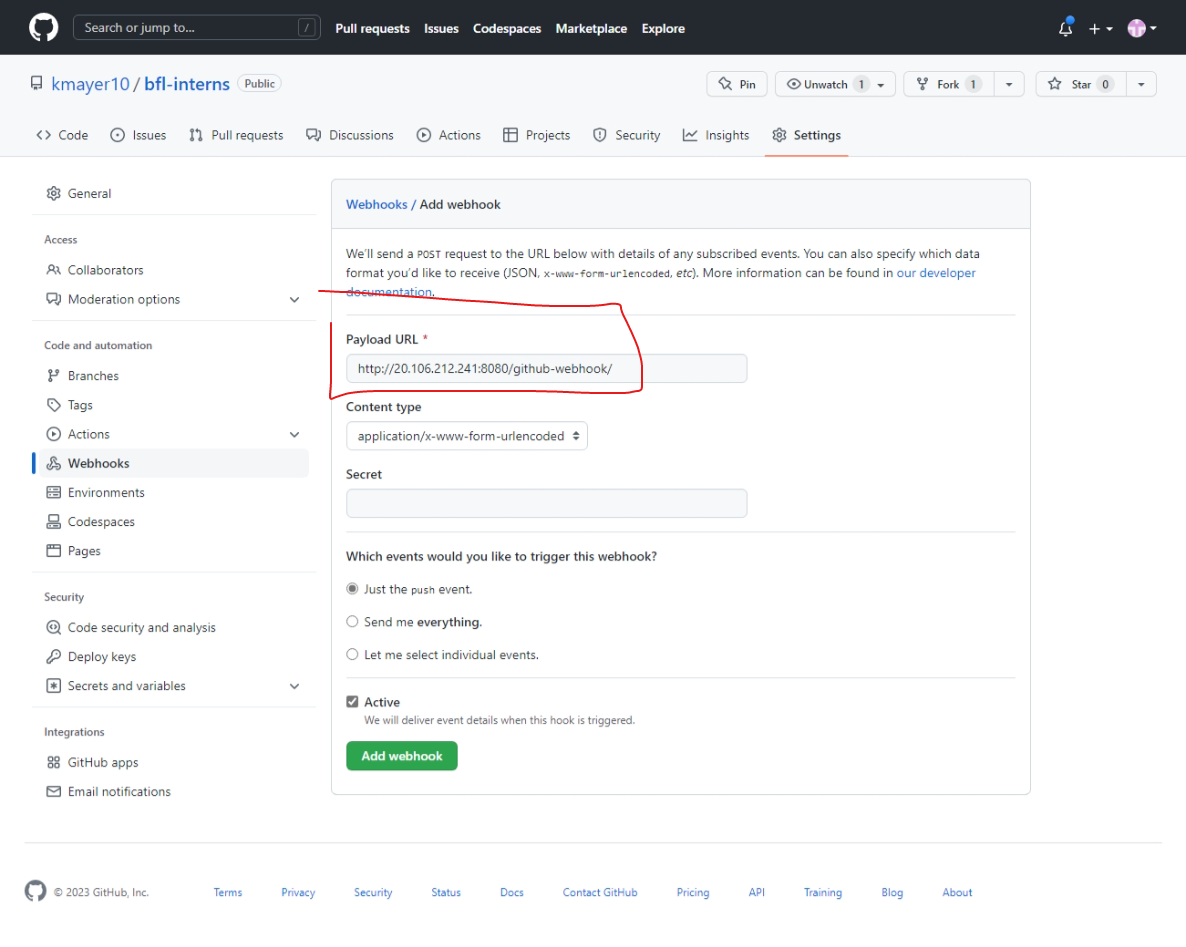
Task: Open Environments settings
Action: click(x=105, y=492)
